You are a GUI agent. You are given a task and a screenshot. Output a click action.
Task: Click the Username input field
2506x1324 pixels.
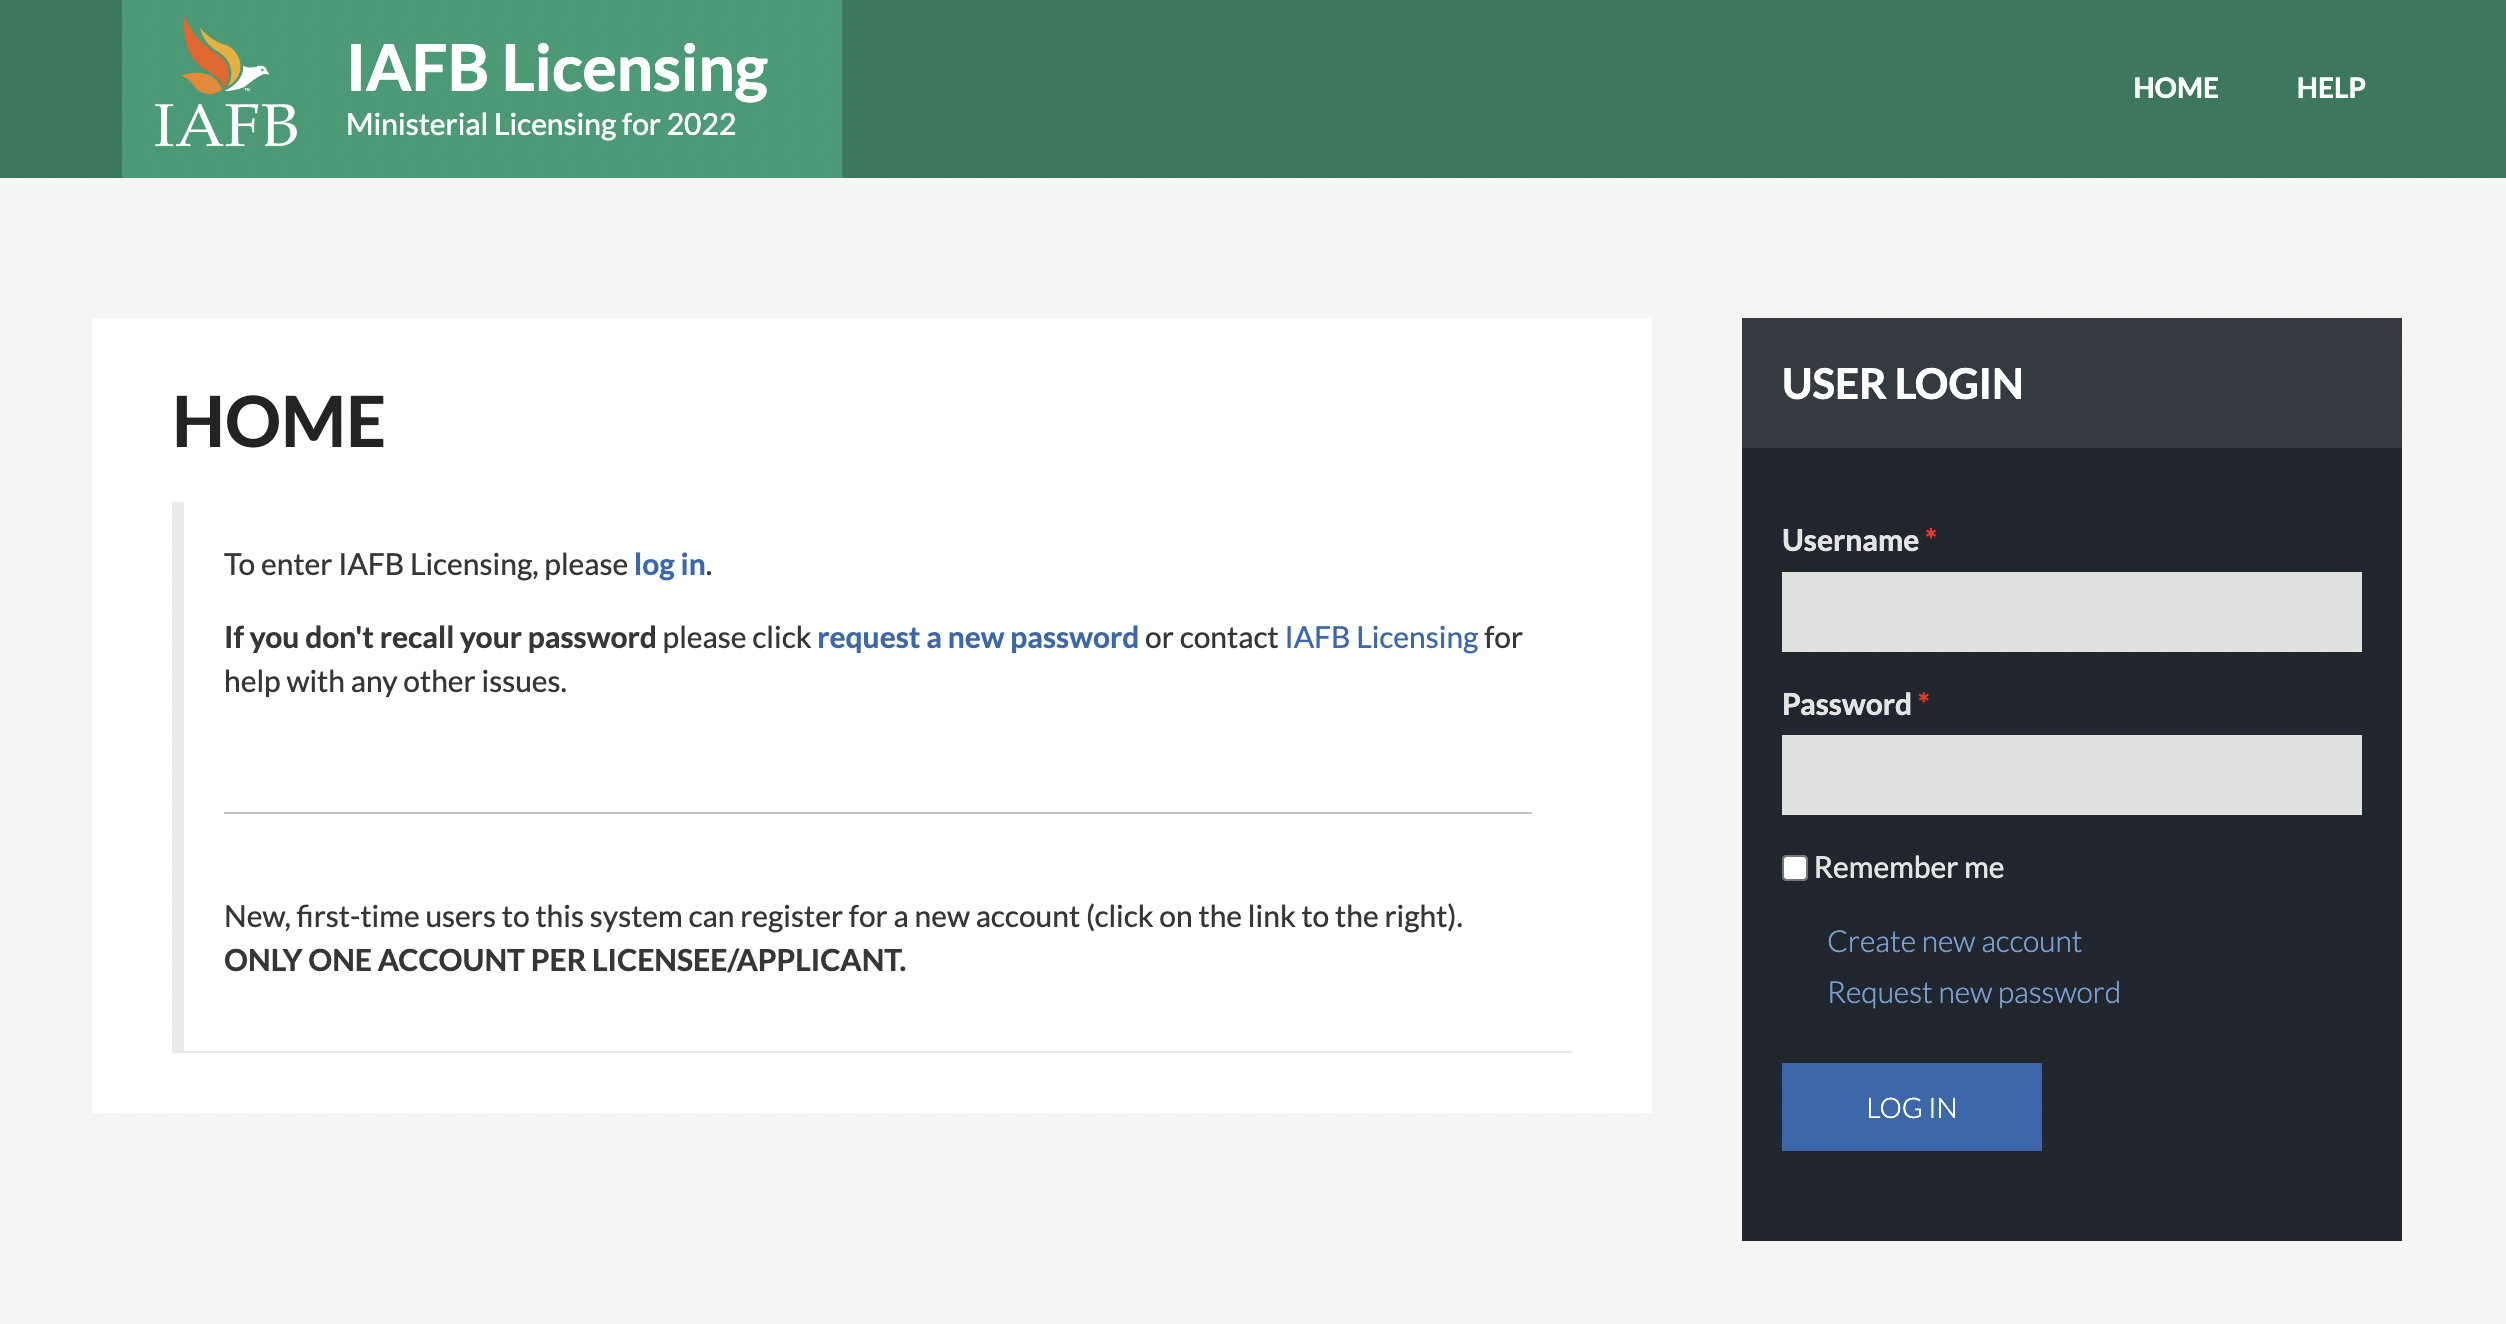point(2070,611)
